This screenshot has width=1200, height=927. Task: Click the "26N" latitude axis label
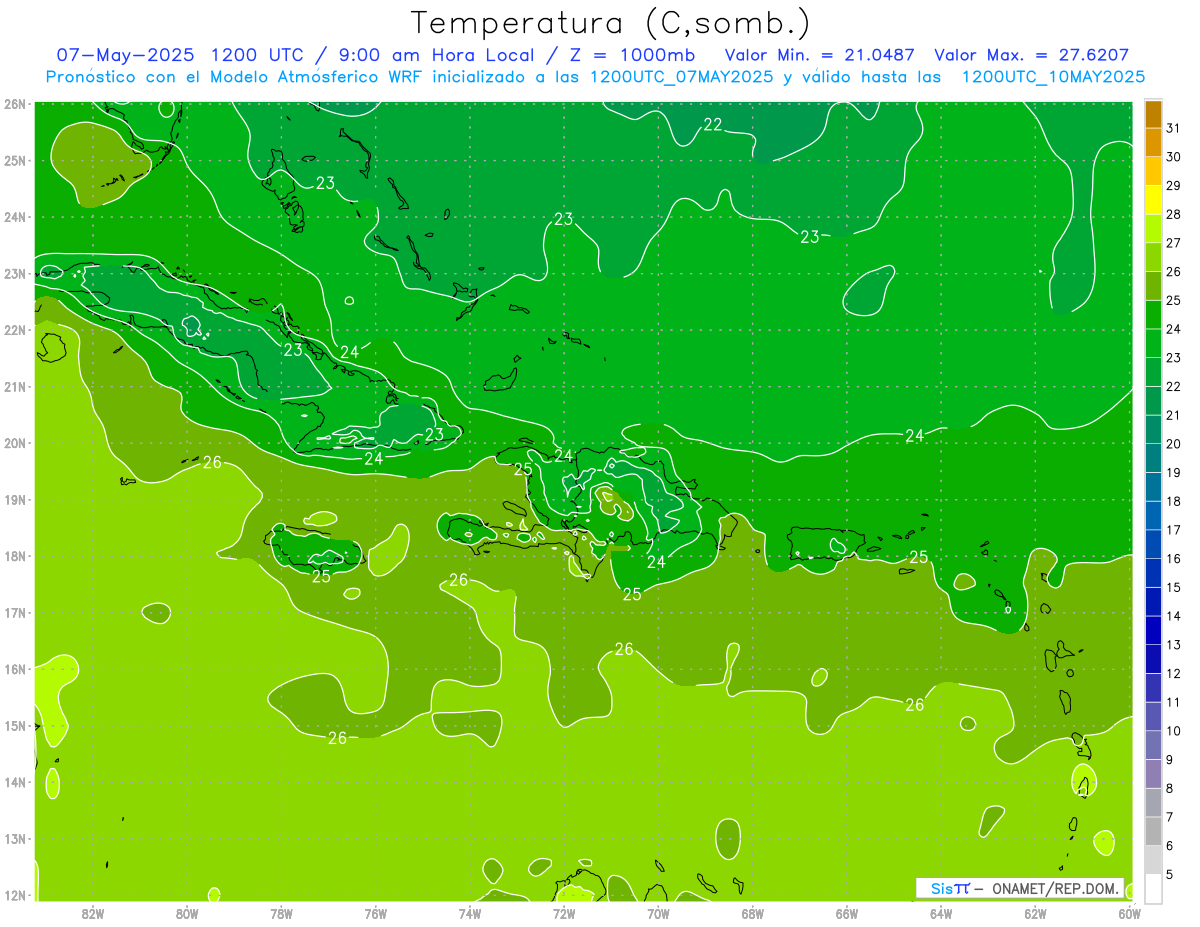point(14,104)
